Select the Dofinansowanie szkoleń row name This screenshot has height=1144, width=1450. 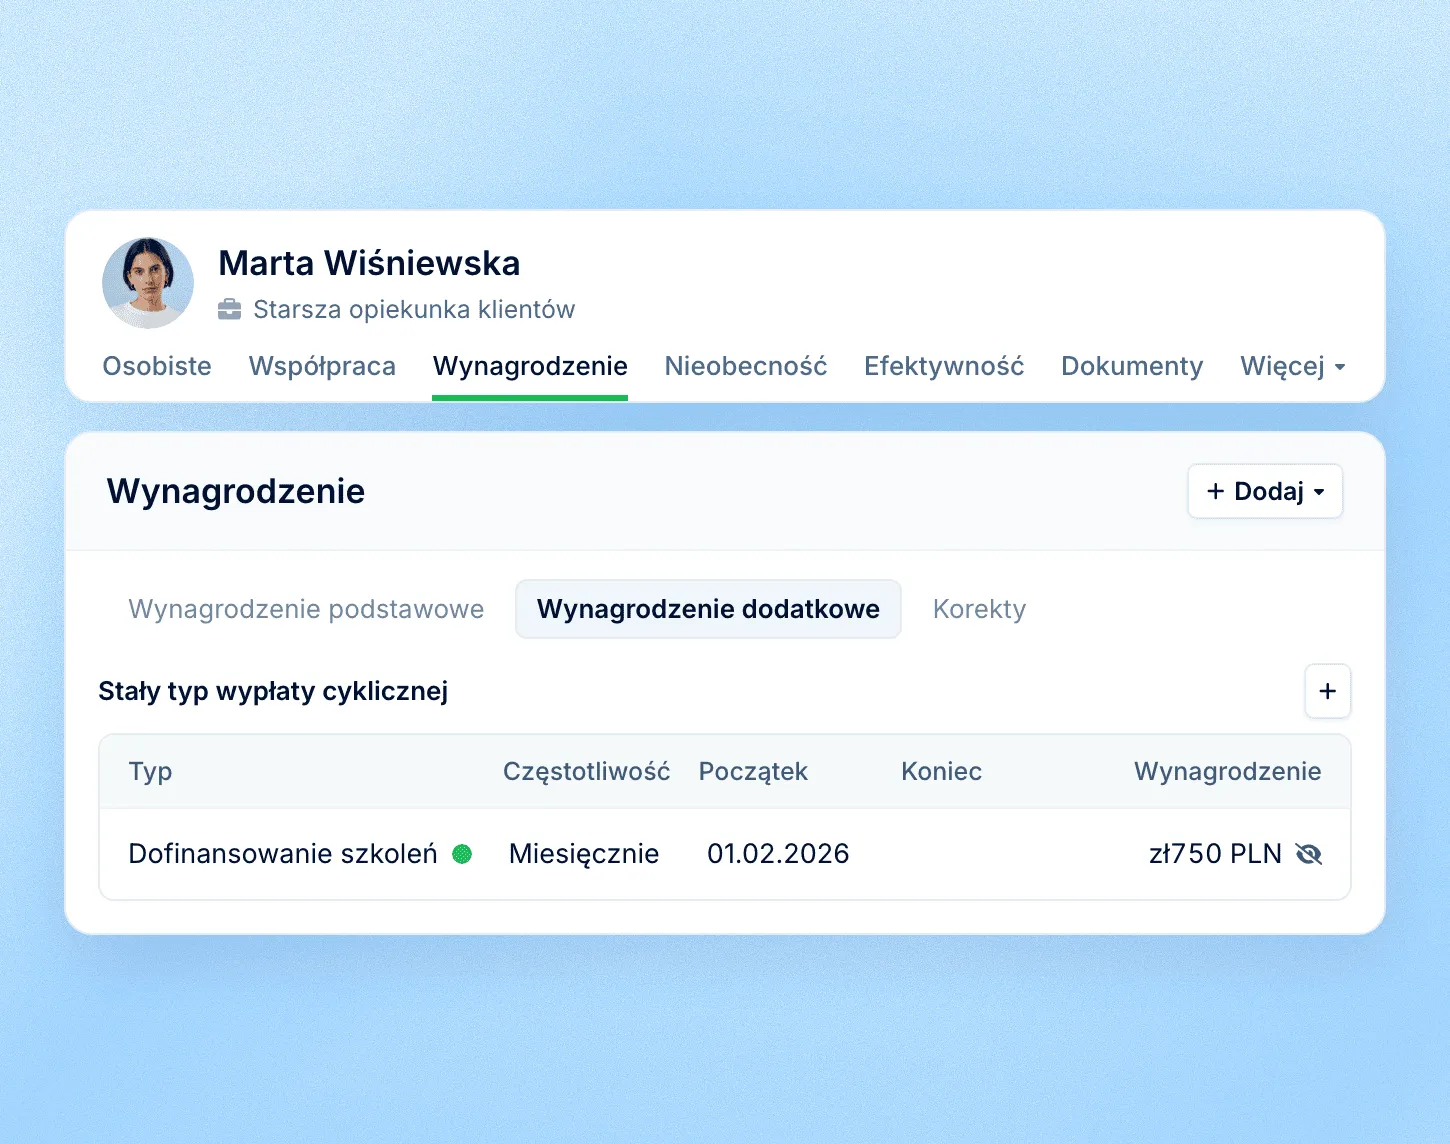tap(283, 854)
